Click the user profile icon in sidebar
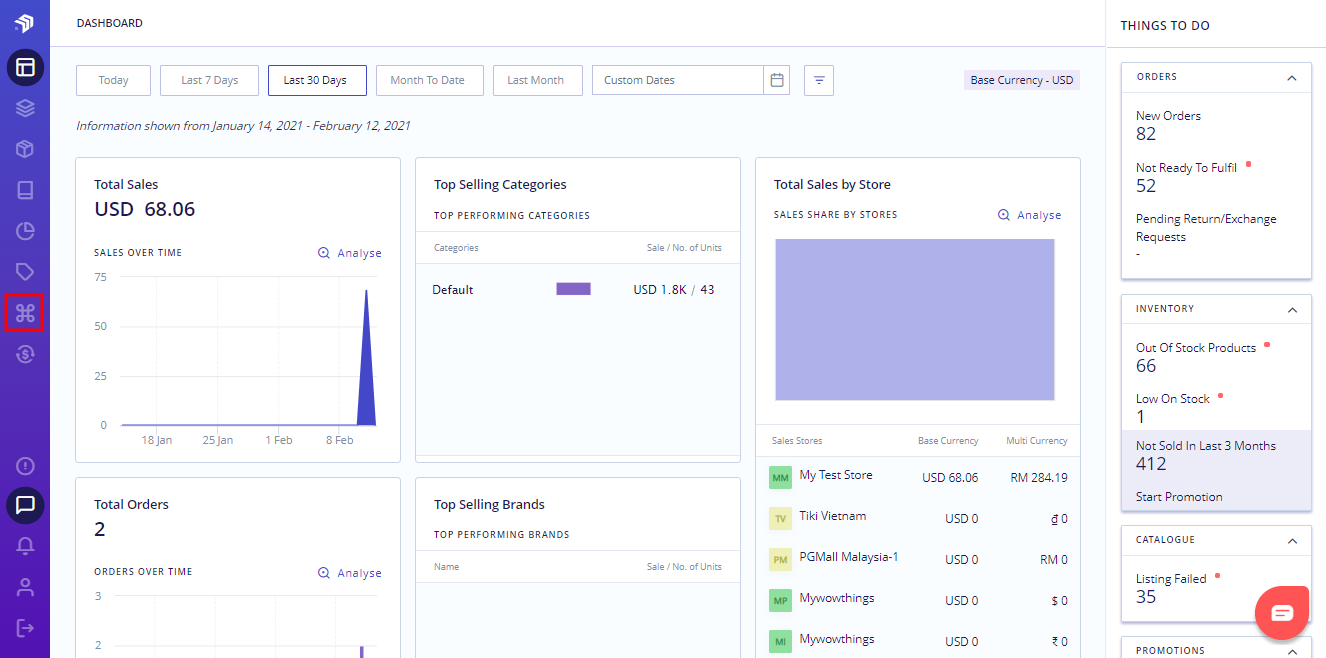1326x658 pixels. coord(25,586)
